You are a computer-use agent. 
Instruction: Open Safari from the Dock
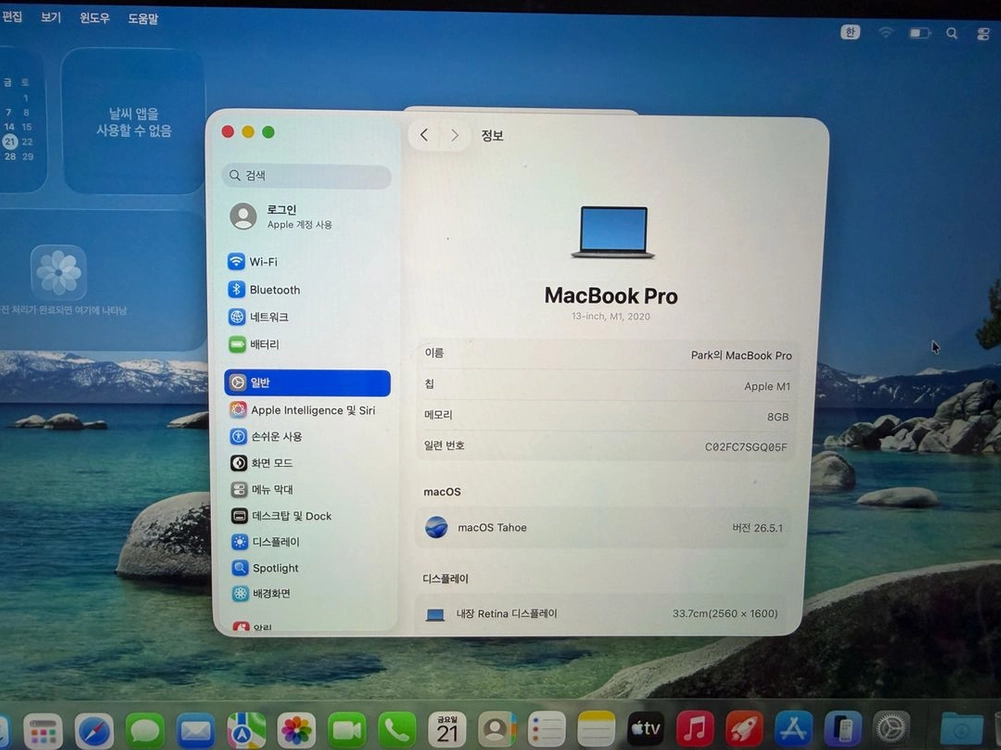[94, 731]
